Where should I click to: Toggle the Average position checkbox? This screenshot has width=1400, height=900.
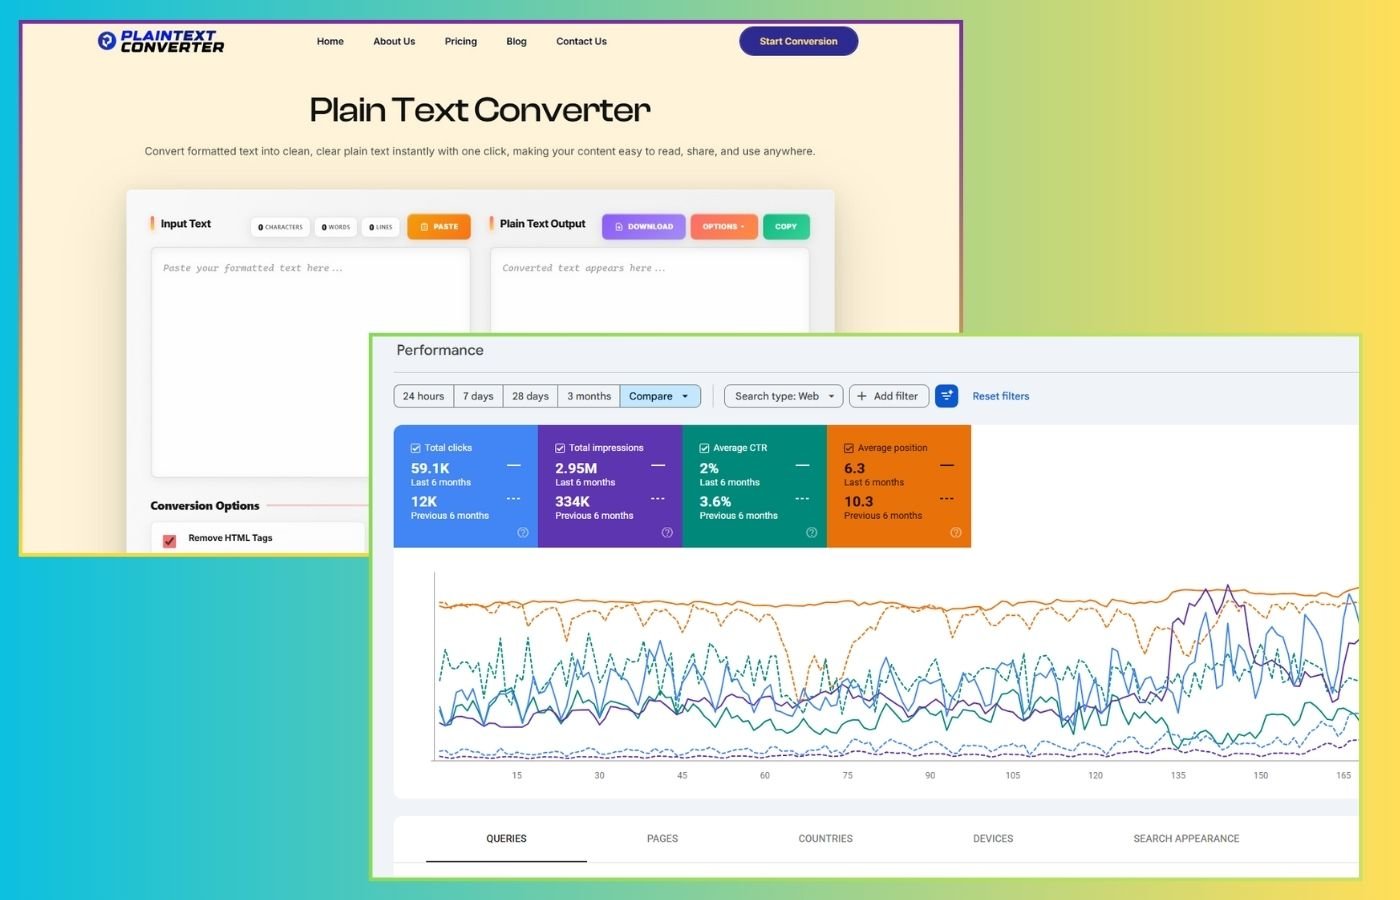(848, 448)
